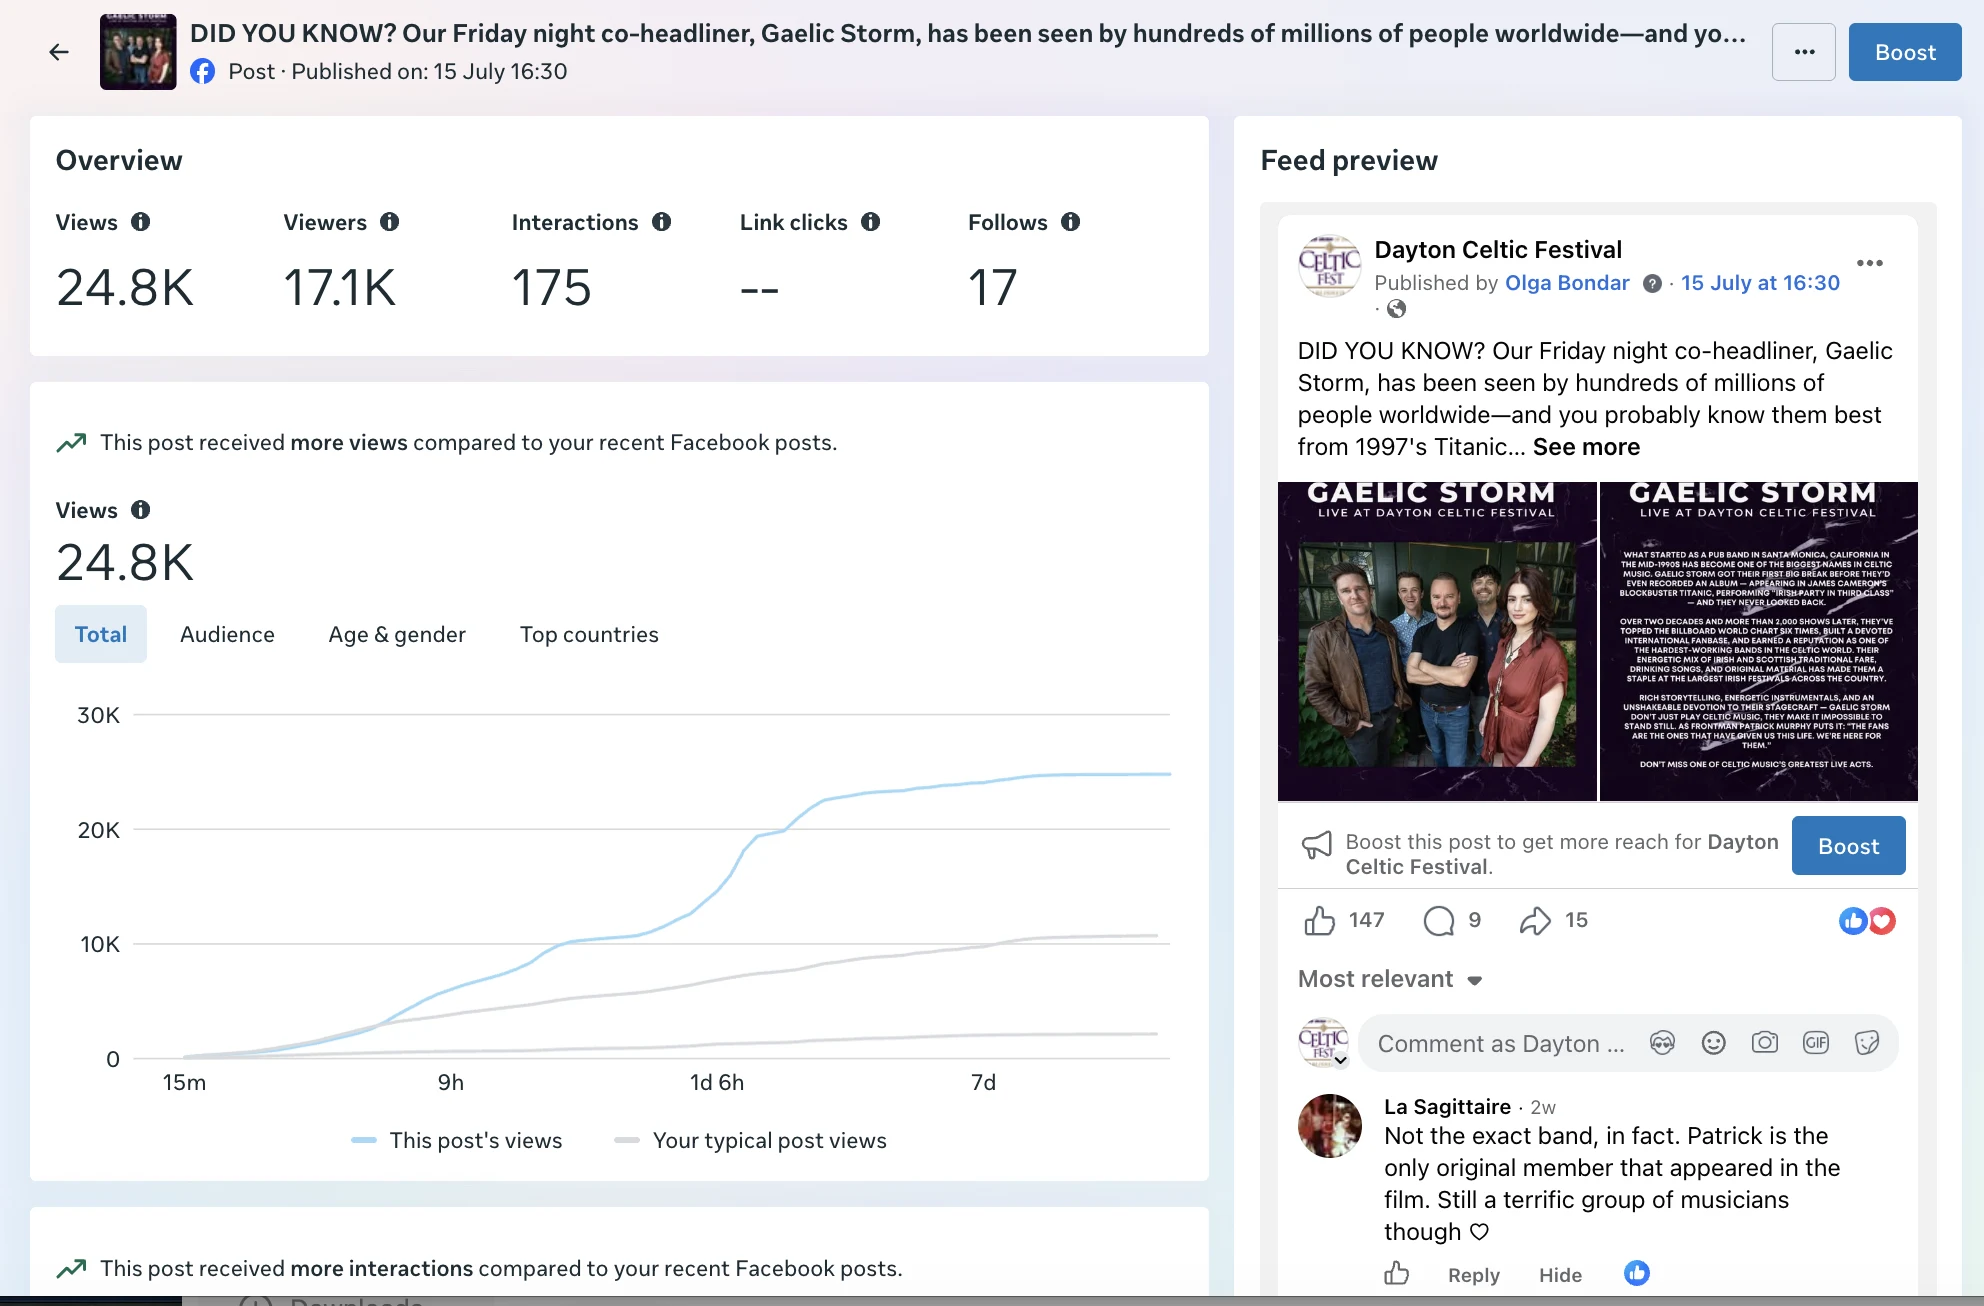Open the right Gaelic Storm text image
Image resolution: width=1984 pixels, height=1306 pixels.
pos(1759,641)
